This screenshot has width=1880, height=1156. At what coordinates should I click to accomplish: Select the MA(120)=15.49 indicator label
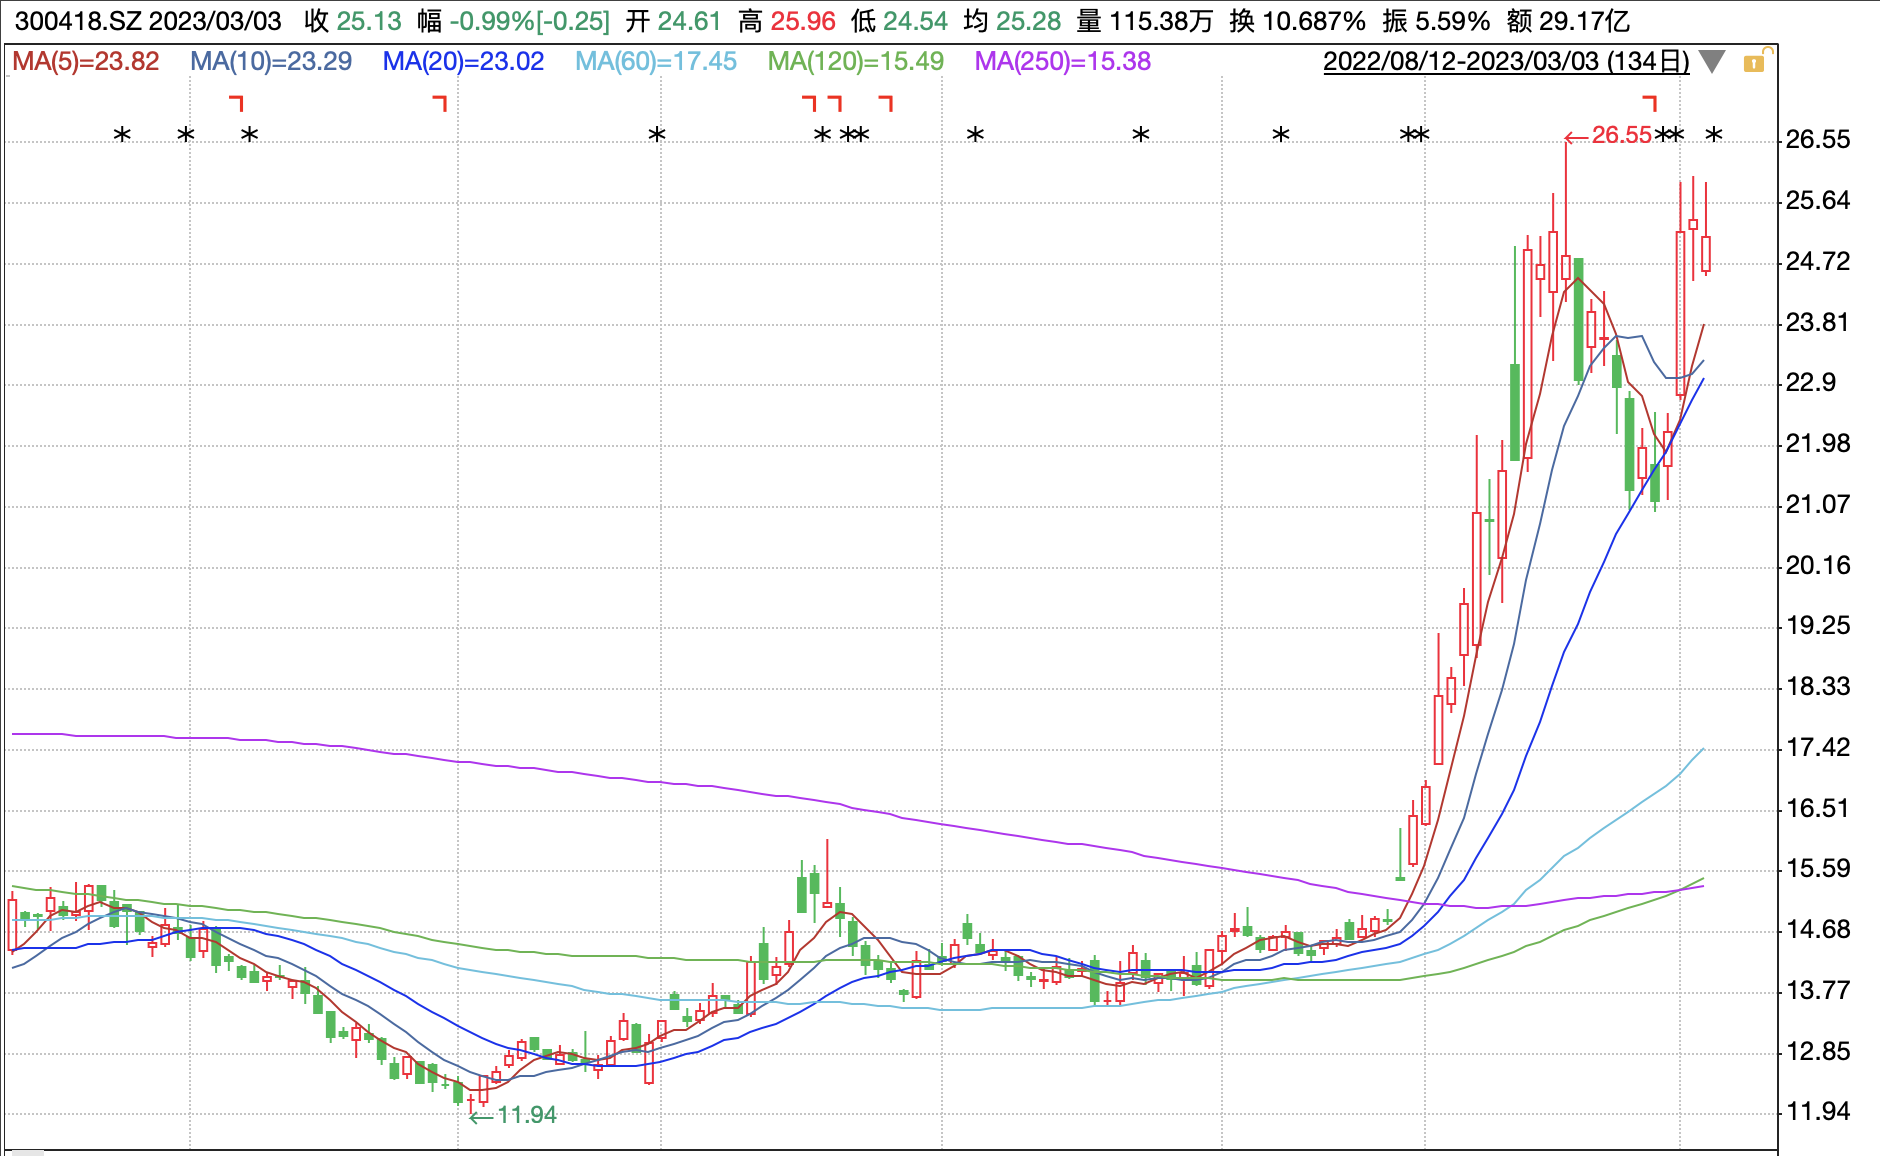click(x=856, y=62)
